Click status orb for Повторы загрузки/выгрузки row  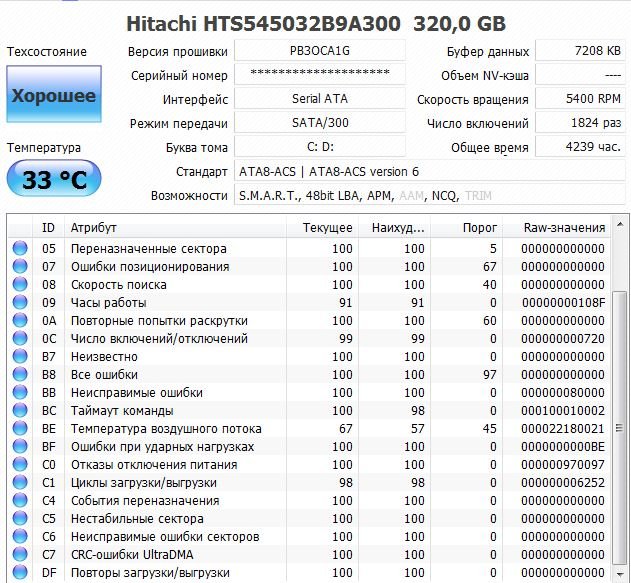[20, 572]
